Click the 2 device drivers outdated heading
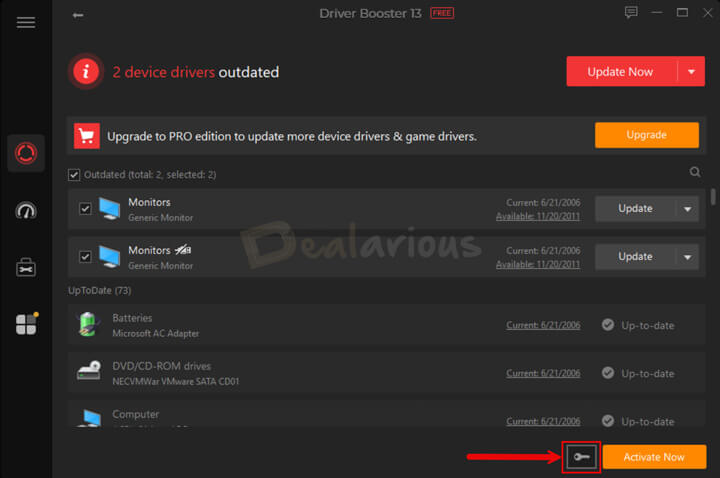Image resolution: width=720 pixels, height=478 pixels. [x=196, y=72]
